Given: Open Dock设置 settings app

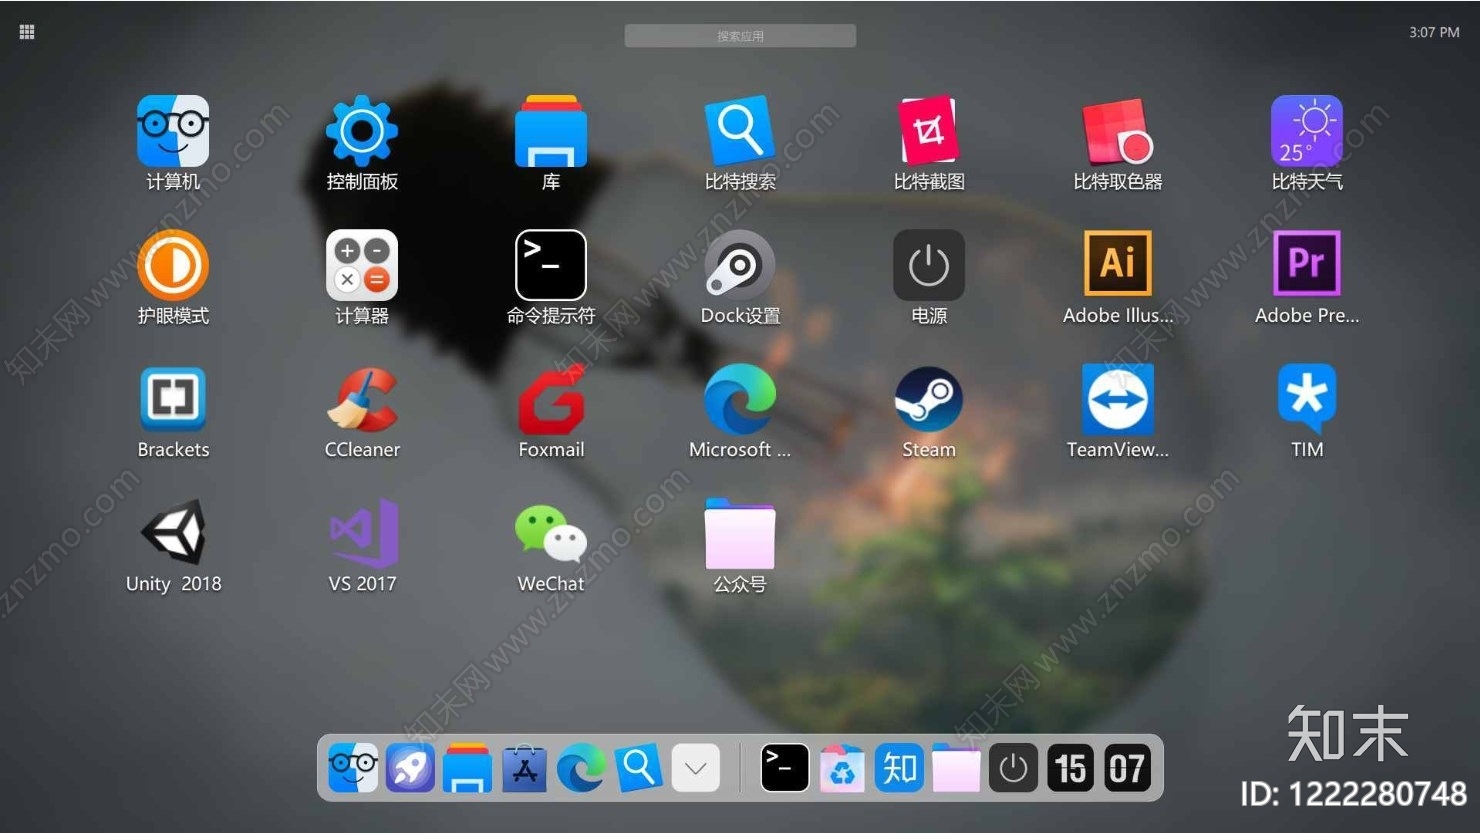Looking at the screenshot, I should pos(740,265).
